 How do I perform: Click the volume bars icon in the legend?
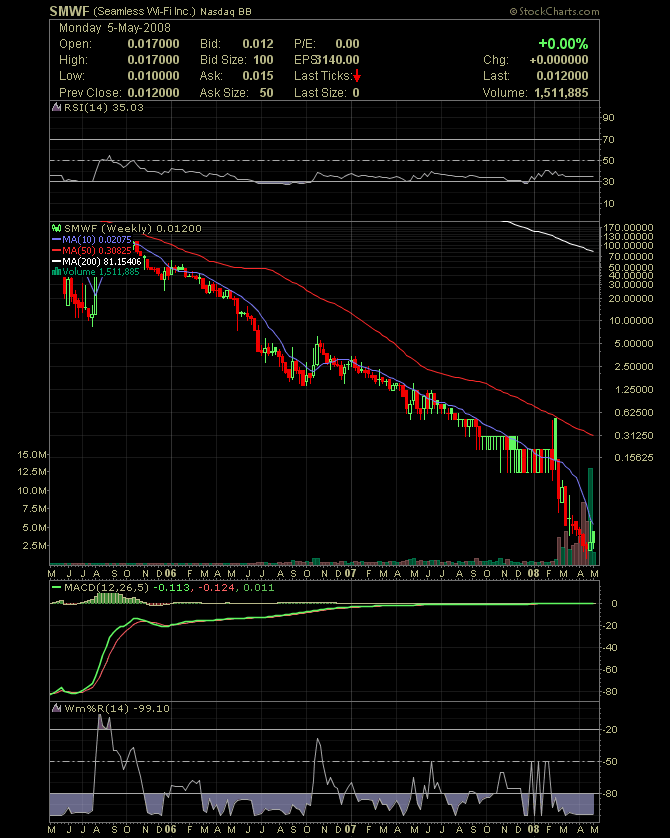56,271
